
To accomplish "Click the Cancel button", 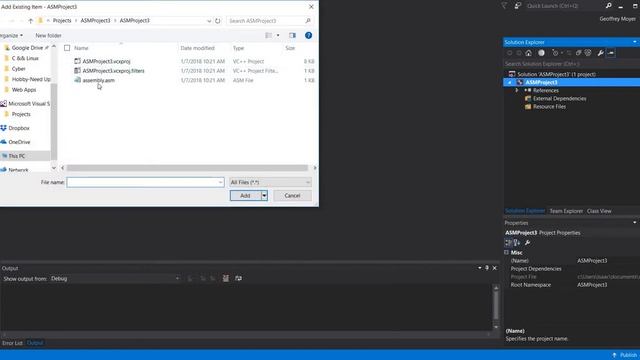I will 292,196.
